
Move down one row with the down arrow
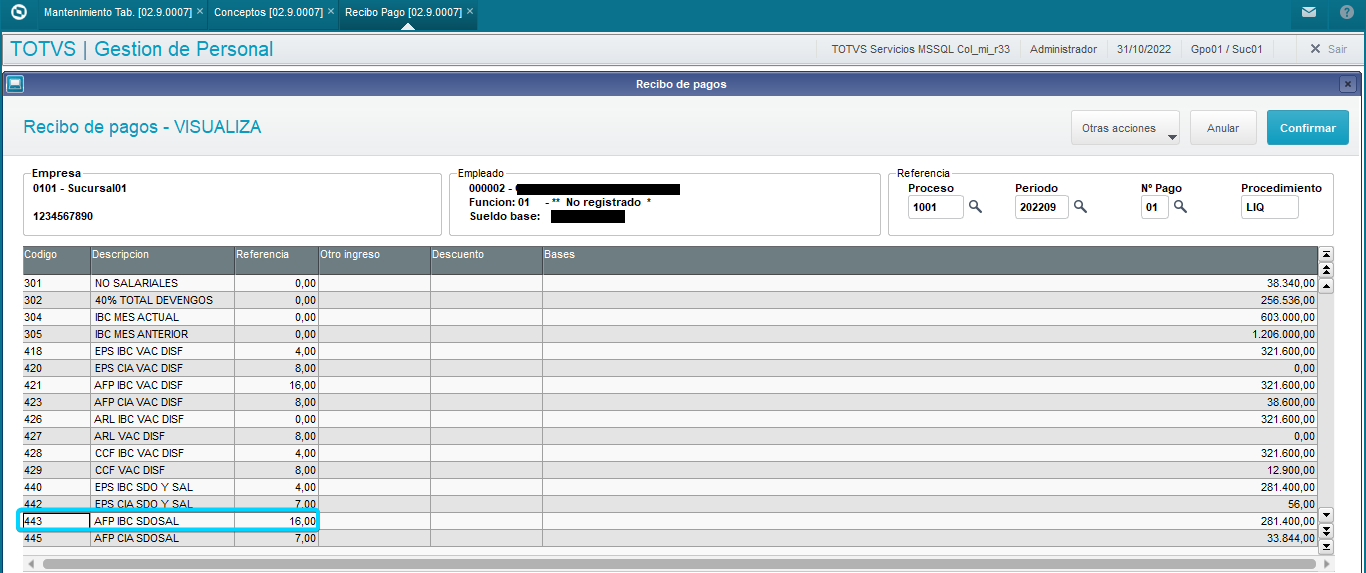click(1327, 514)
